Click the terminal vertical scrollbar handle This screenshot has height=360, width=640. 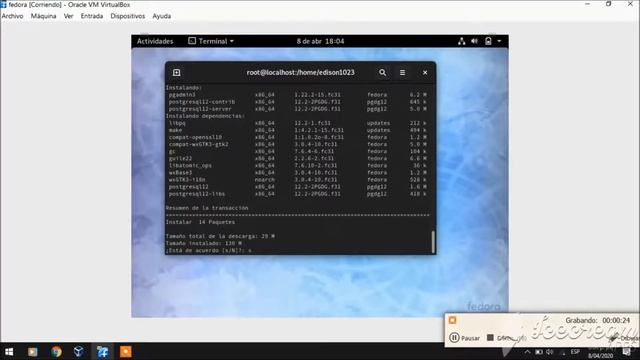click(433, 242)
